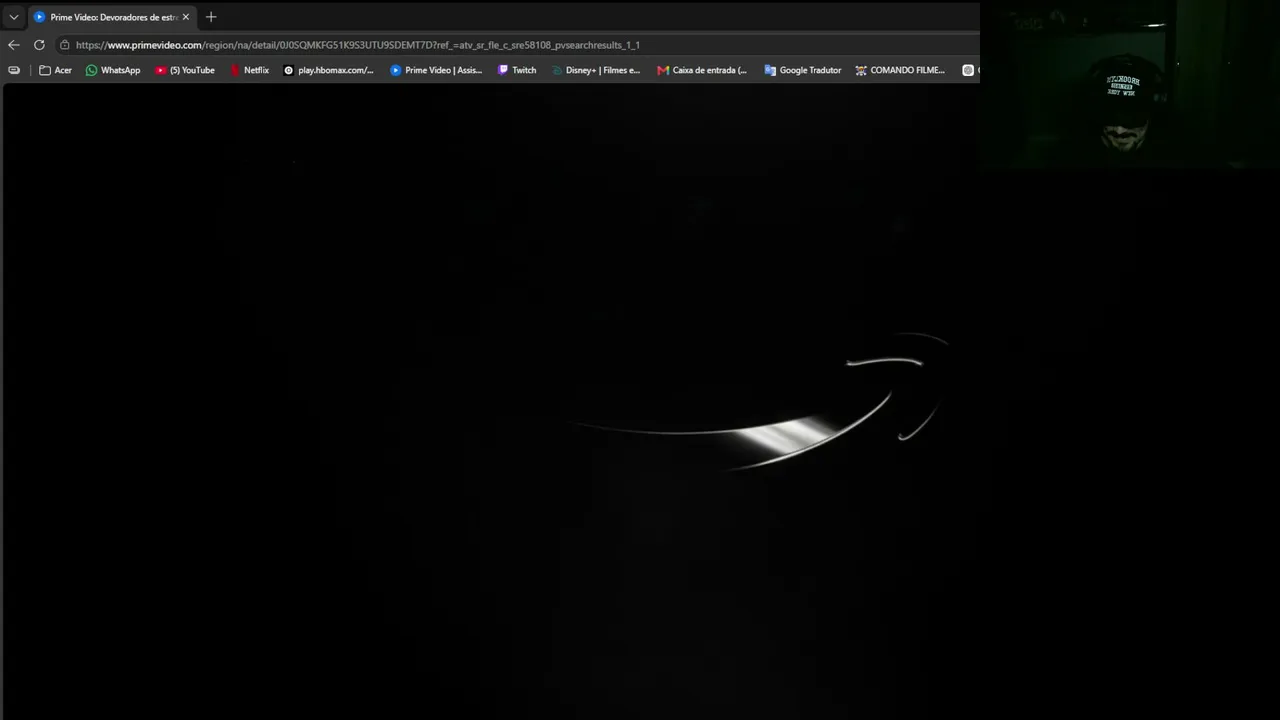Viewport: 1280px width, 720px height.
Task: Open the COMANDO FILME... bookmark
Action: coord(900,70)
